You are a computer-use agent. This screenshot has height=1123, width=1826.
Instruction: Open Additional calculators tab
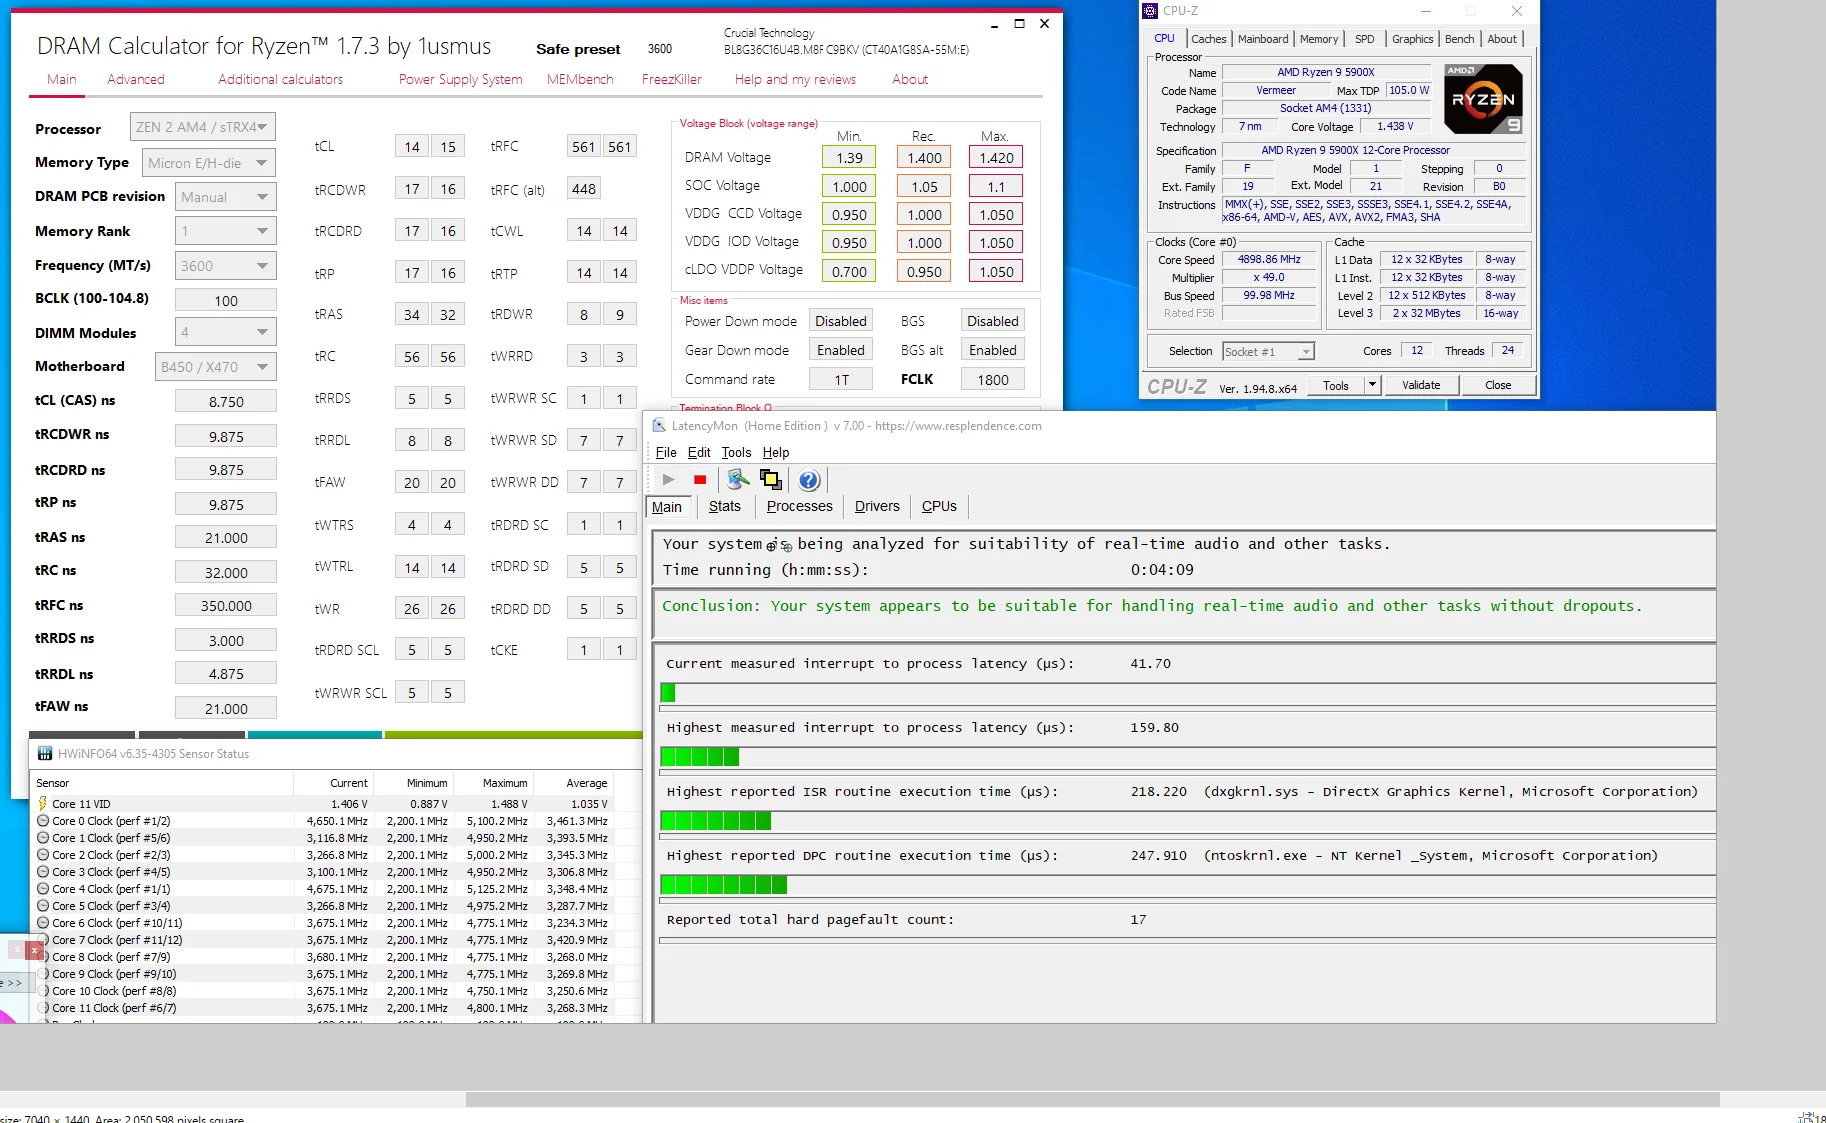281,79
